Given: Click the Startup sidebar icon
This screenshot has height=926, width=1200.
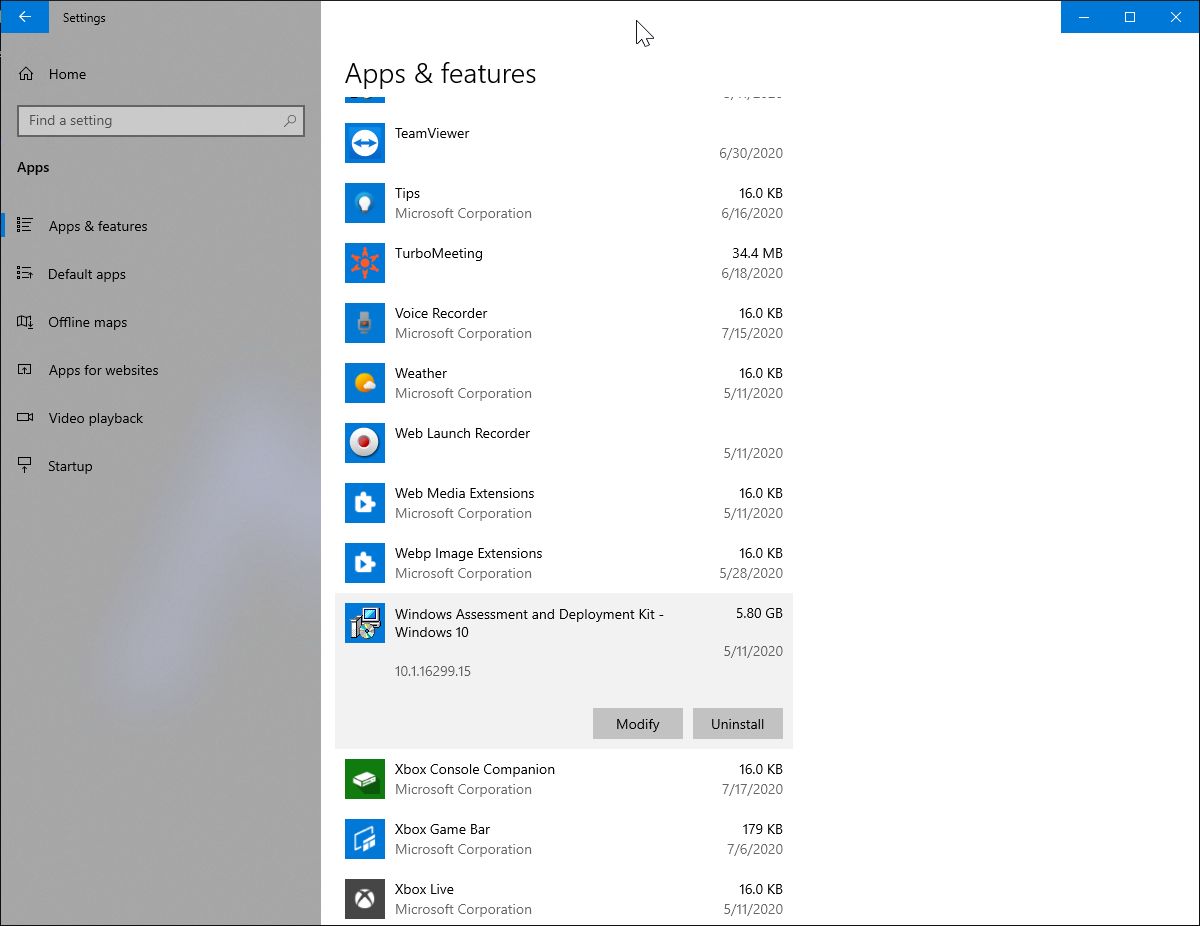Looking at the screenshot, I should (x=26, y=466).
